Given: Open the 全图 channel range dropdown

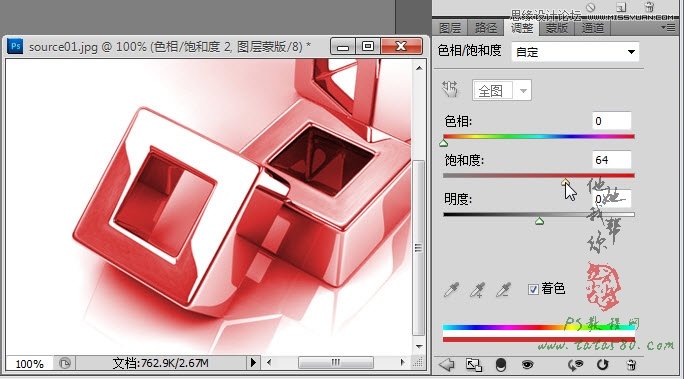Looking at the screenshot, I should [502, 91].
